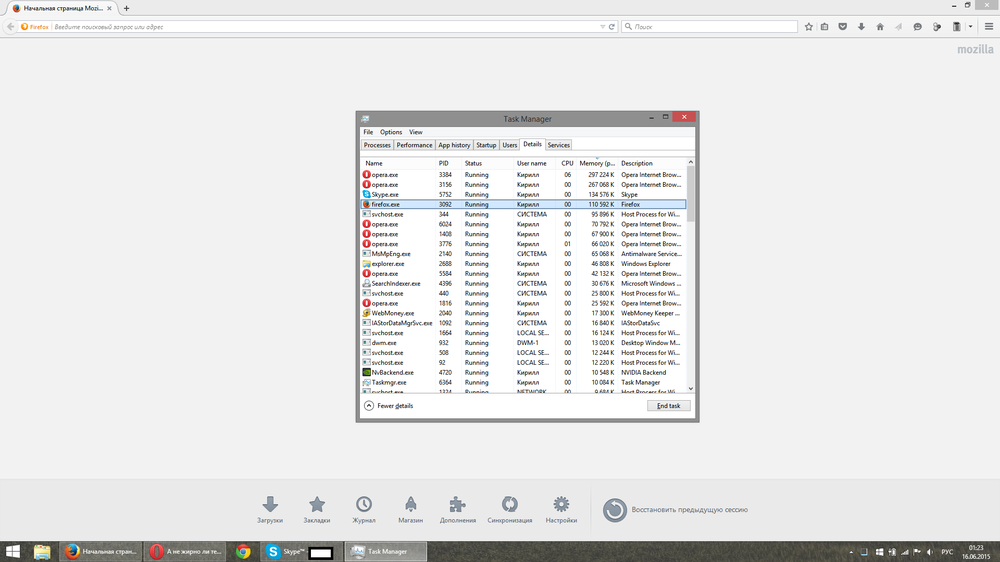This screenshot has height=562, width=1000.
Task: Save page to Pocket icon
Action: tap(842, 27)
